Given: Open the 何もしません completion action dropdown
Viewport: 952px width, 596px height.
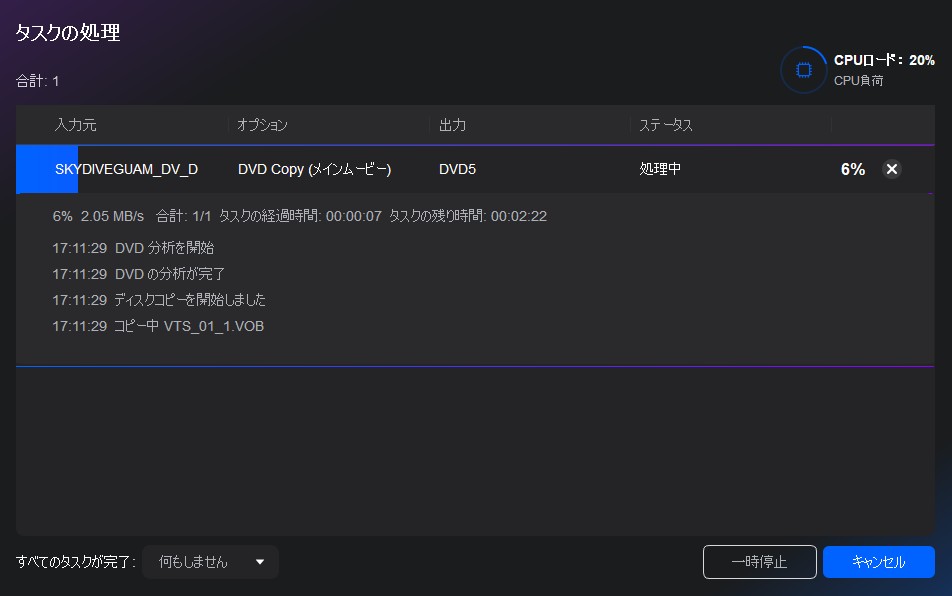Looking at the screenshot, I should [x=210, y=562].
